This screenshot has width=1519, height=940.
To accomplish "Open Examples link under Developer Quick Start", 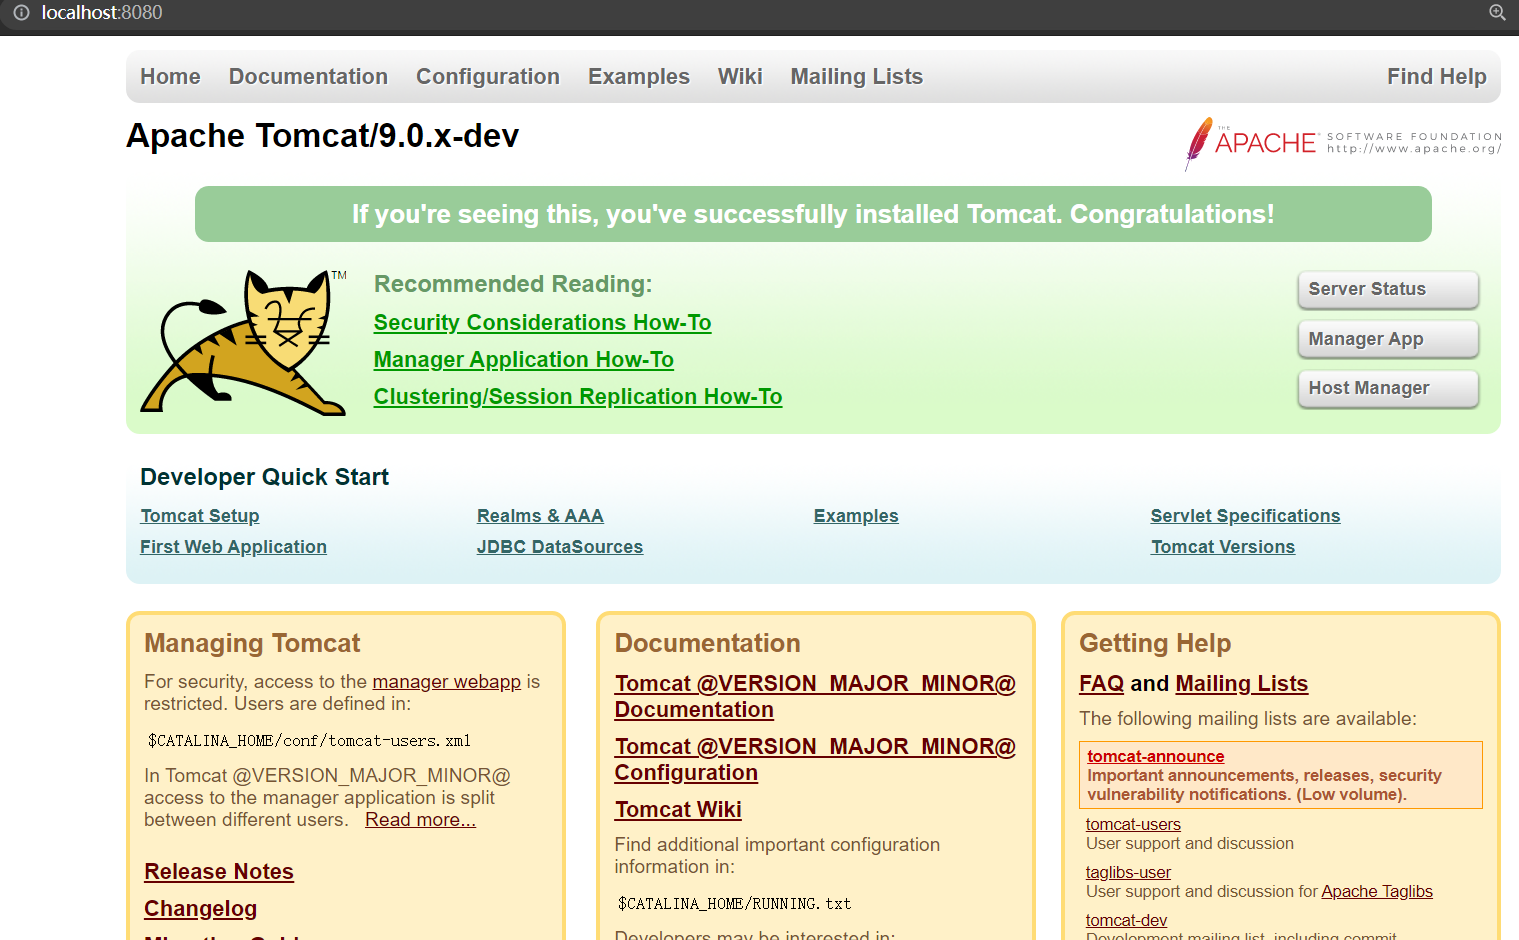I will [x=856, y=516].
